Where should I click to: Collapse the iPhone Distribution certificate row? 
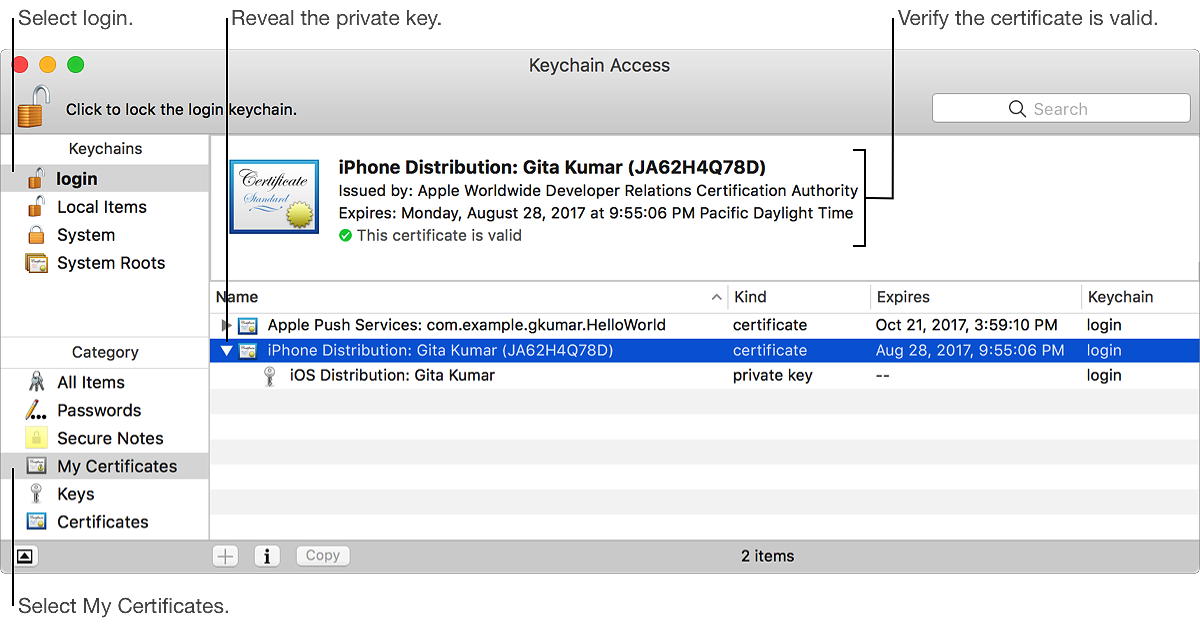point(226,351)
